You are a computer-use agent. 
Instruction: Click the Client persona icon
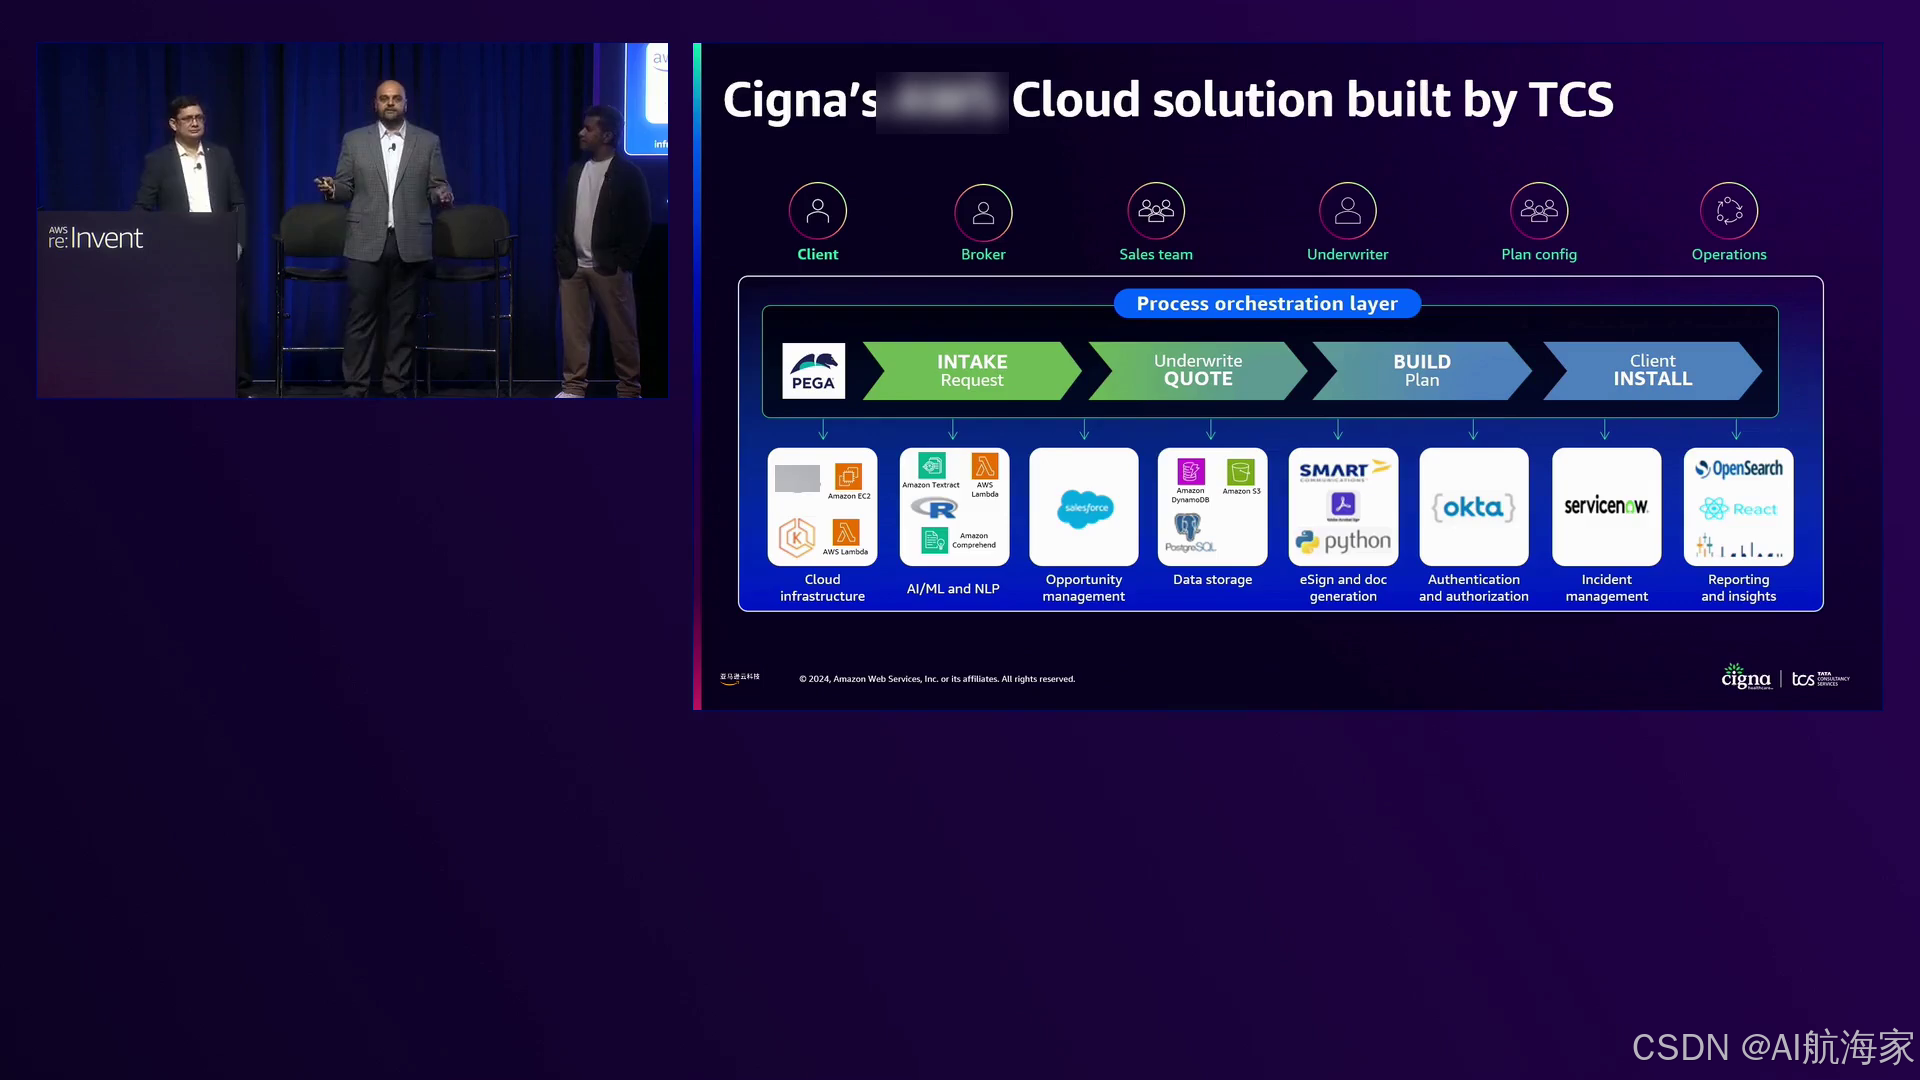point(817,211)
